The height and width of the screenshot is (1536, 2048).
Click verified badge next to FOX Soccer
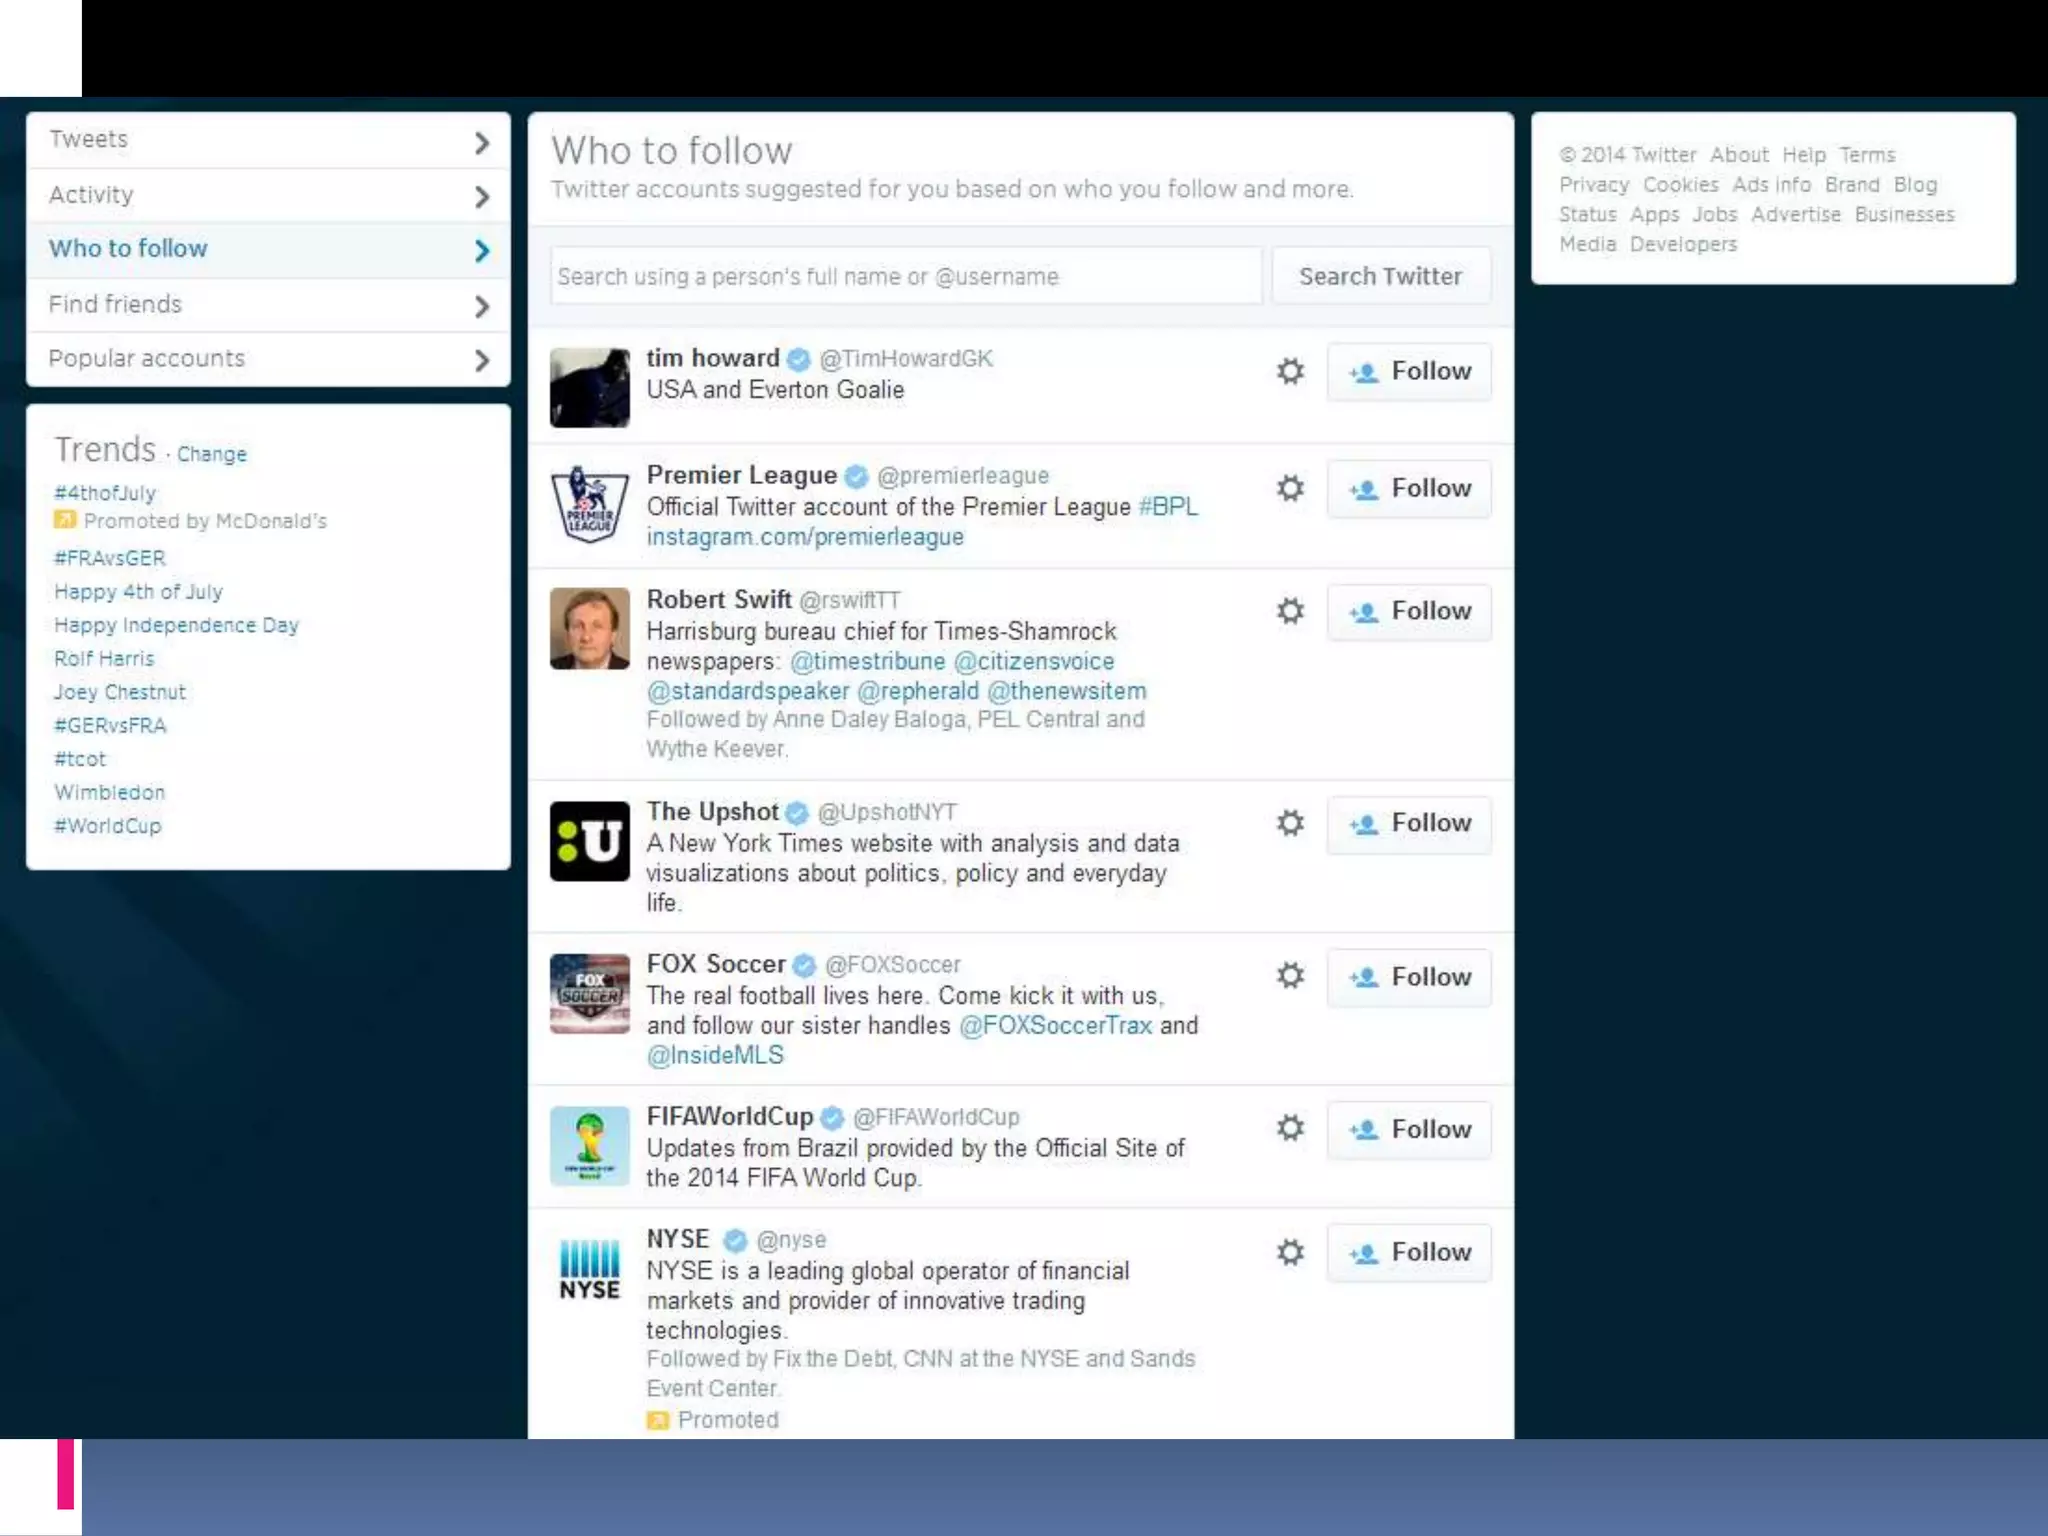tap(804, 965)
